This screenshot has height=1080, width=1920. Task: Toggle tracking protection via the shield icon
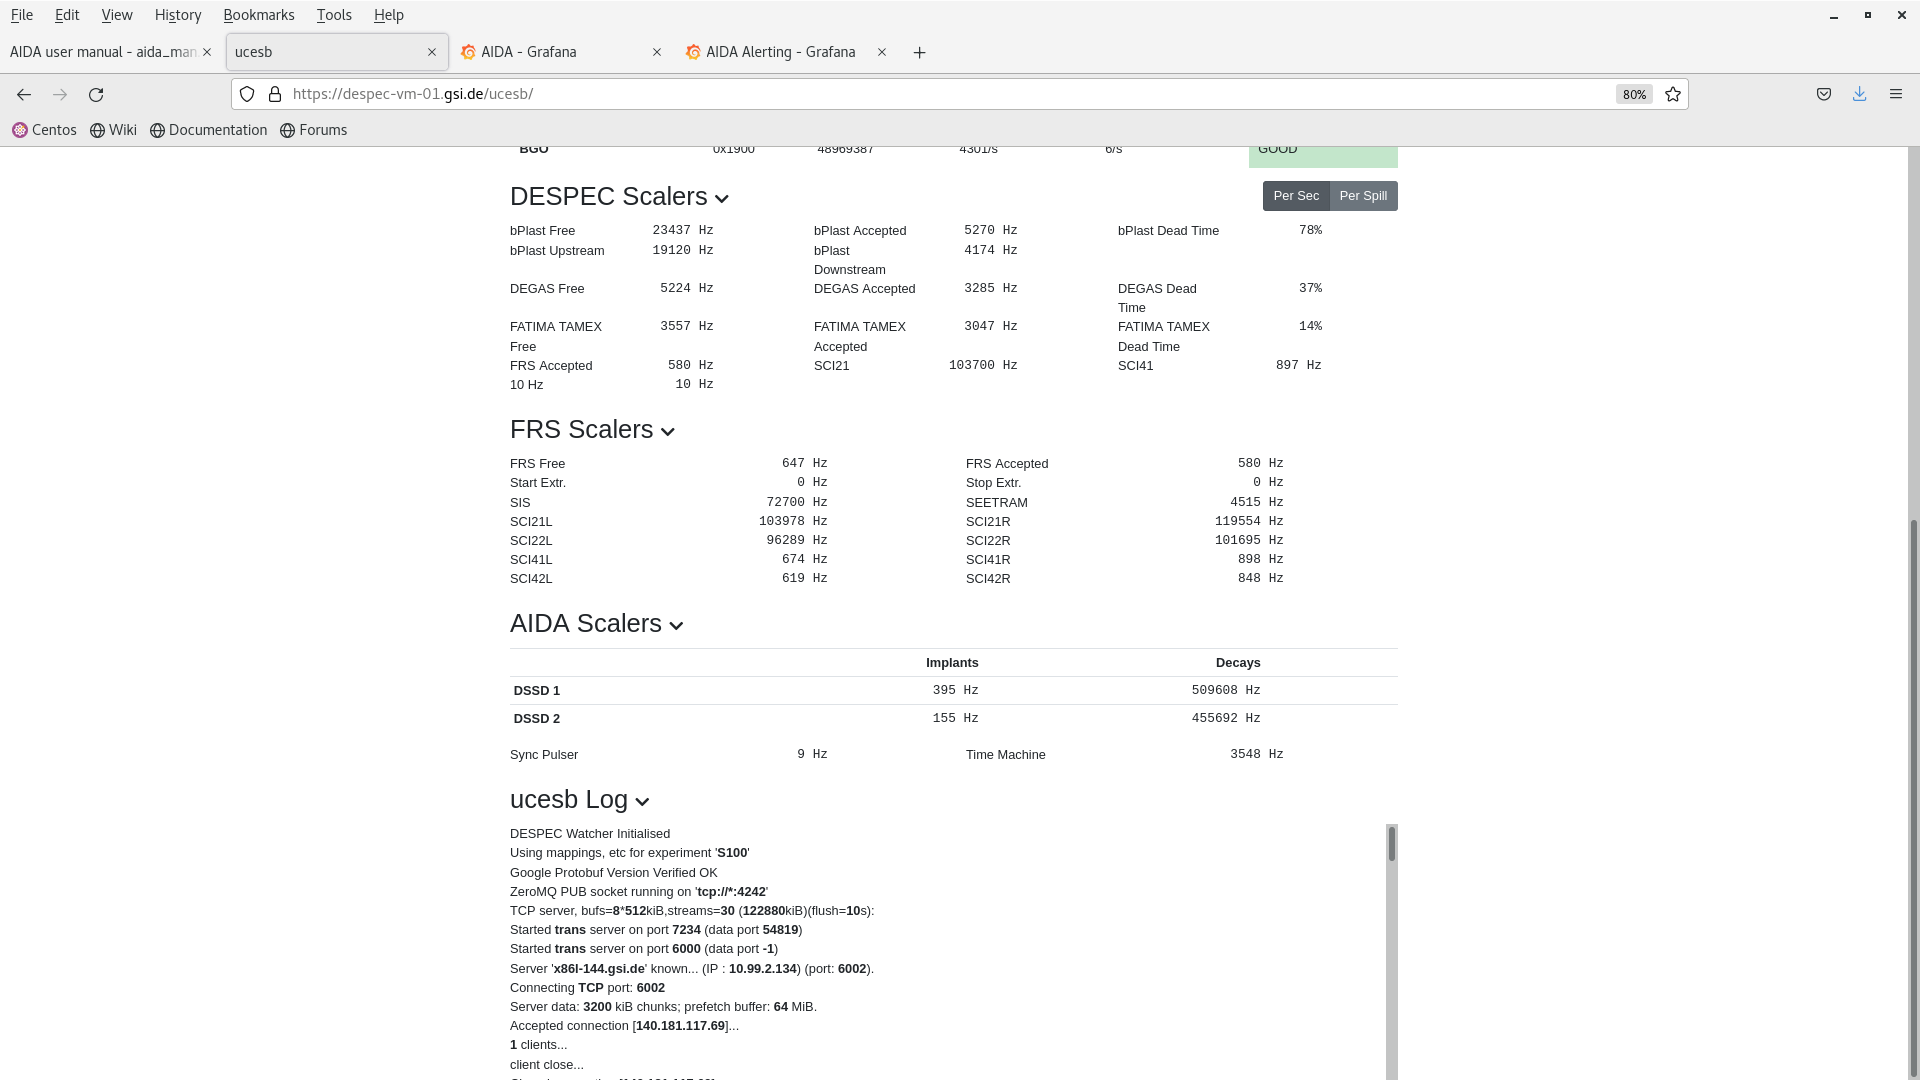click(x=246, y=94)
